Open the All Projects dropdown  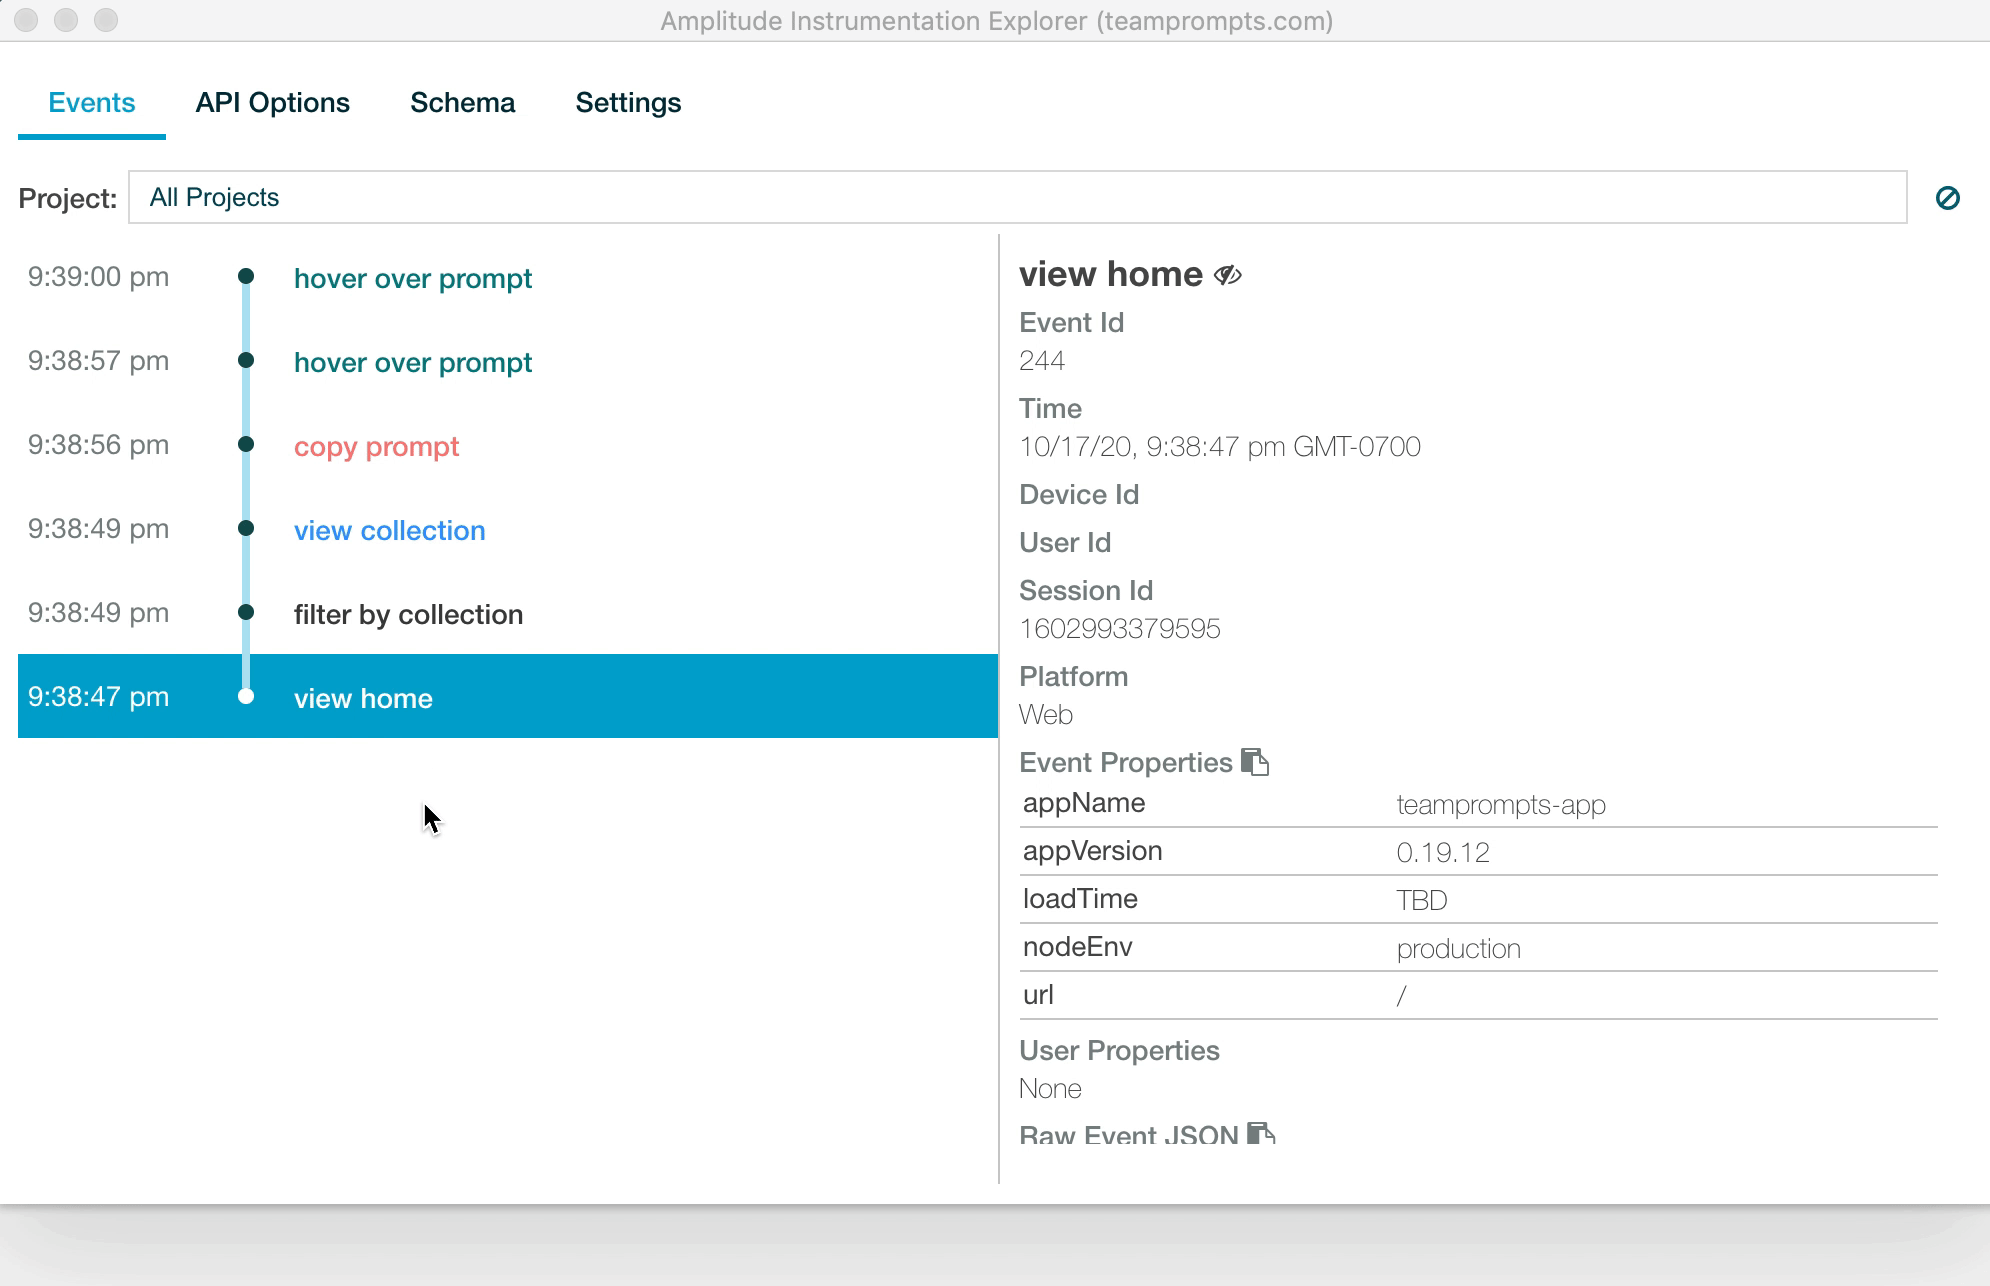1016,198
